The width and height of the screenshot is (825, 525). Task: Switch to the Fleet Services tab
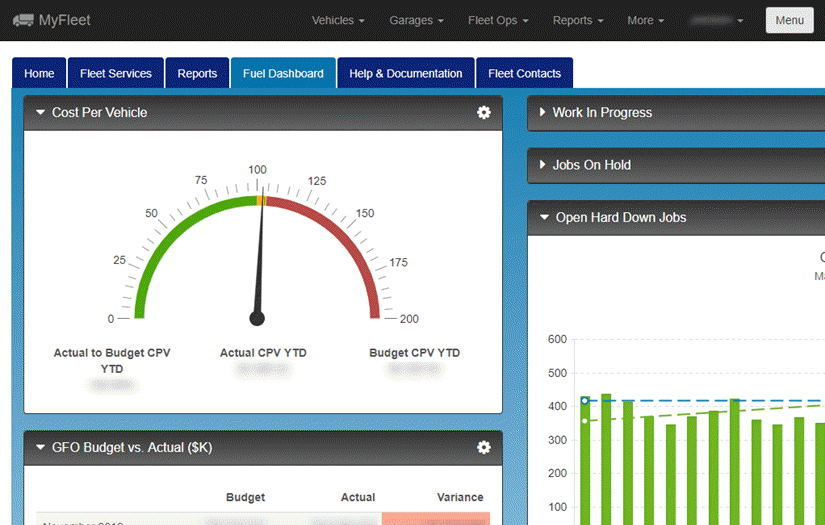point(116,73)
